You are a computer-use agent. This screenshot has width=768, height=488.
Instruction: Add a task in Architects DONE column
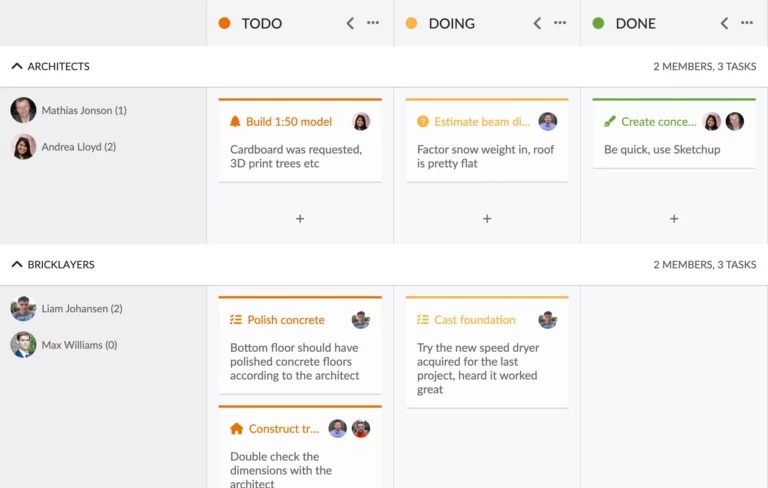[x=674, y=218]
